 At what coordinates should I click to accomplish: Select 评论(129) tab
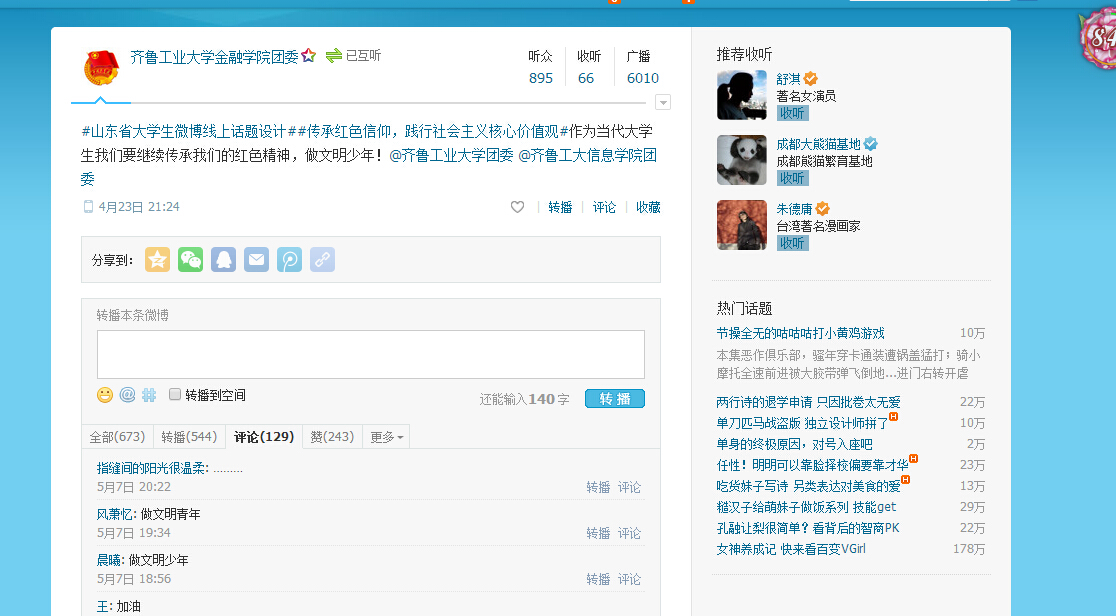click(264, 437)
